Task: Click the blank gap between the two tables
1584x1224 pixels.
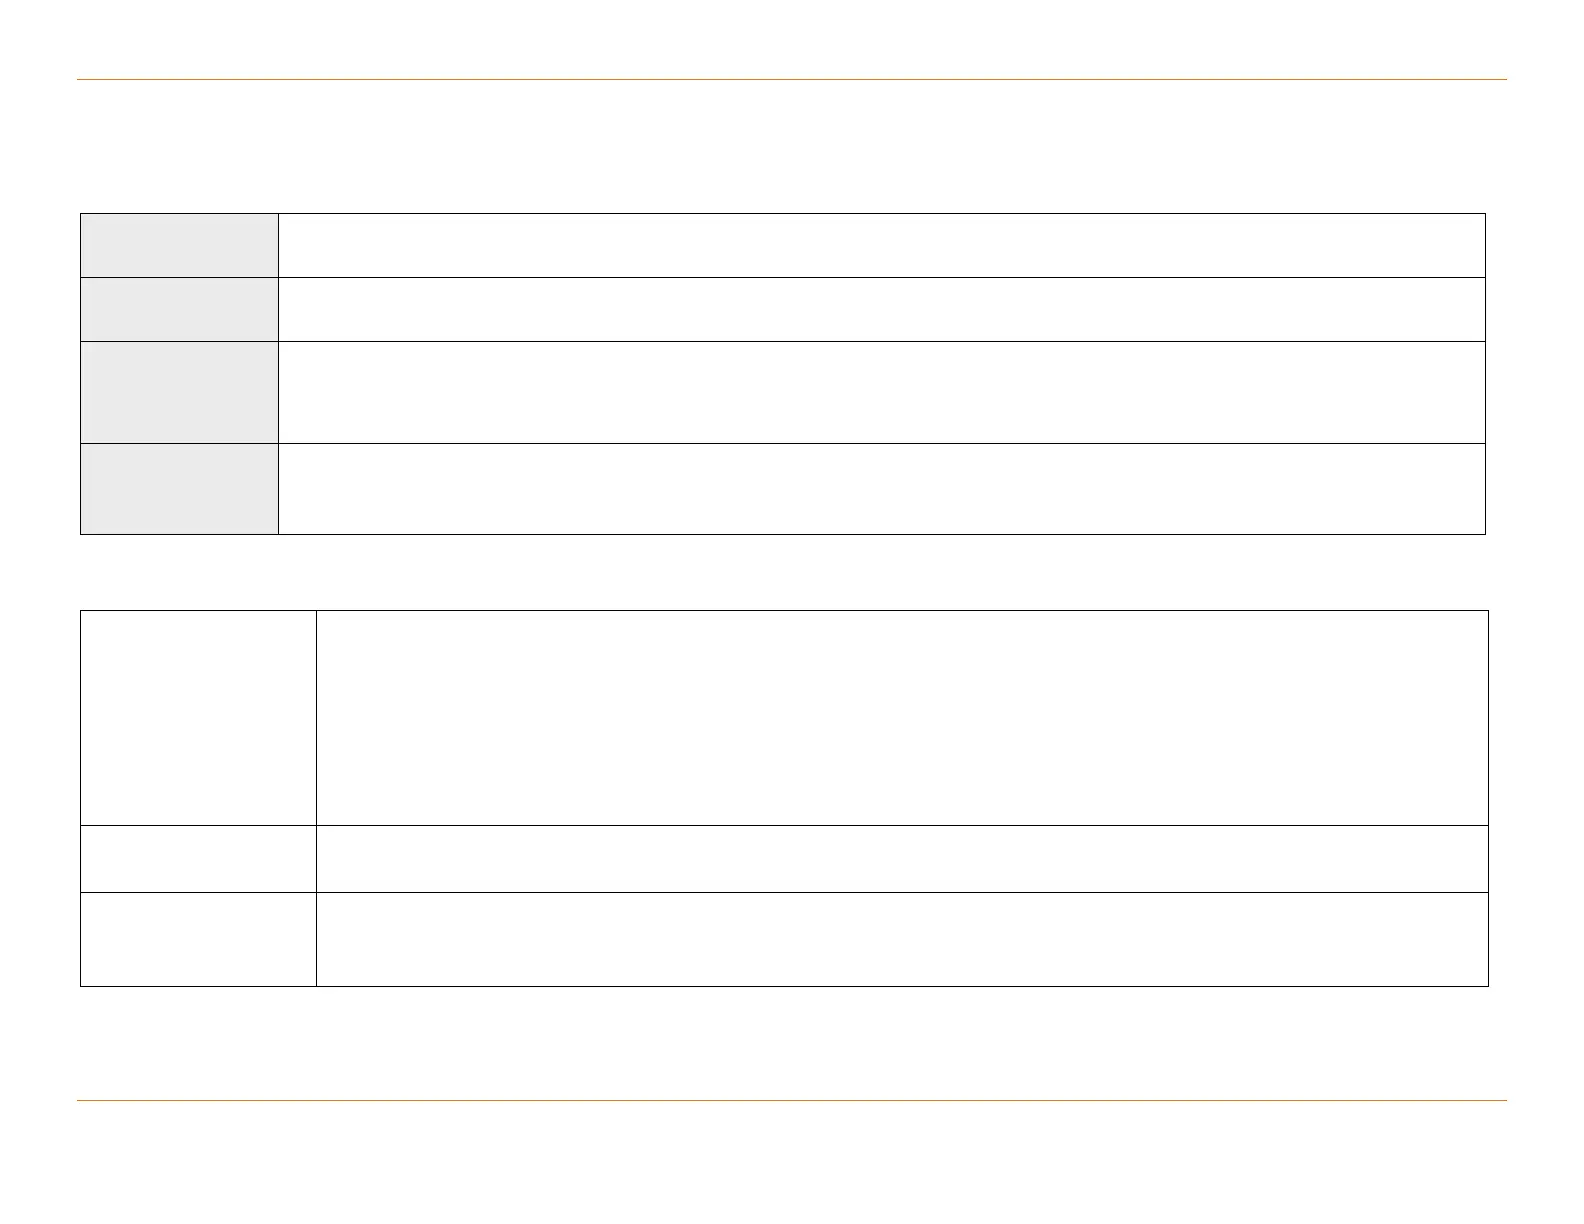Action: [x=791, y=572]
